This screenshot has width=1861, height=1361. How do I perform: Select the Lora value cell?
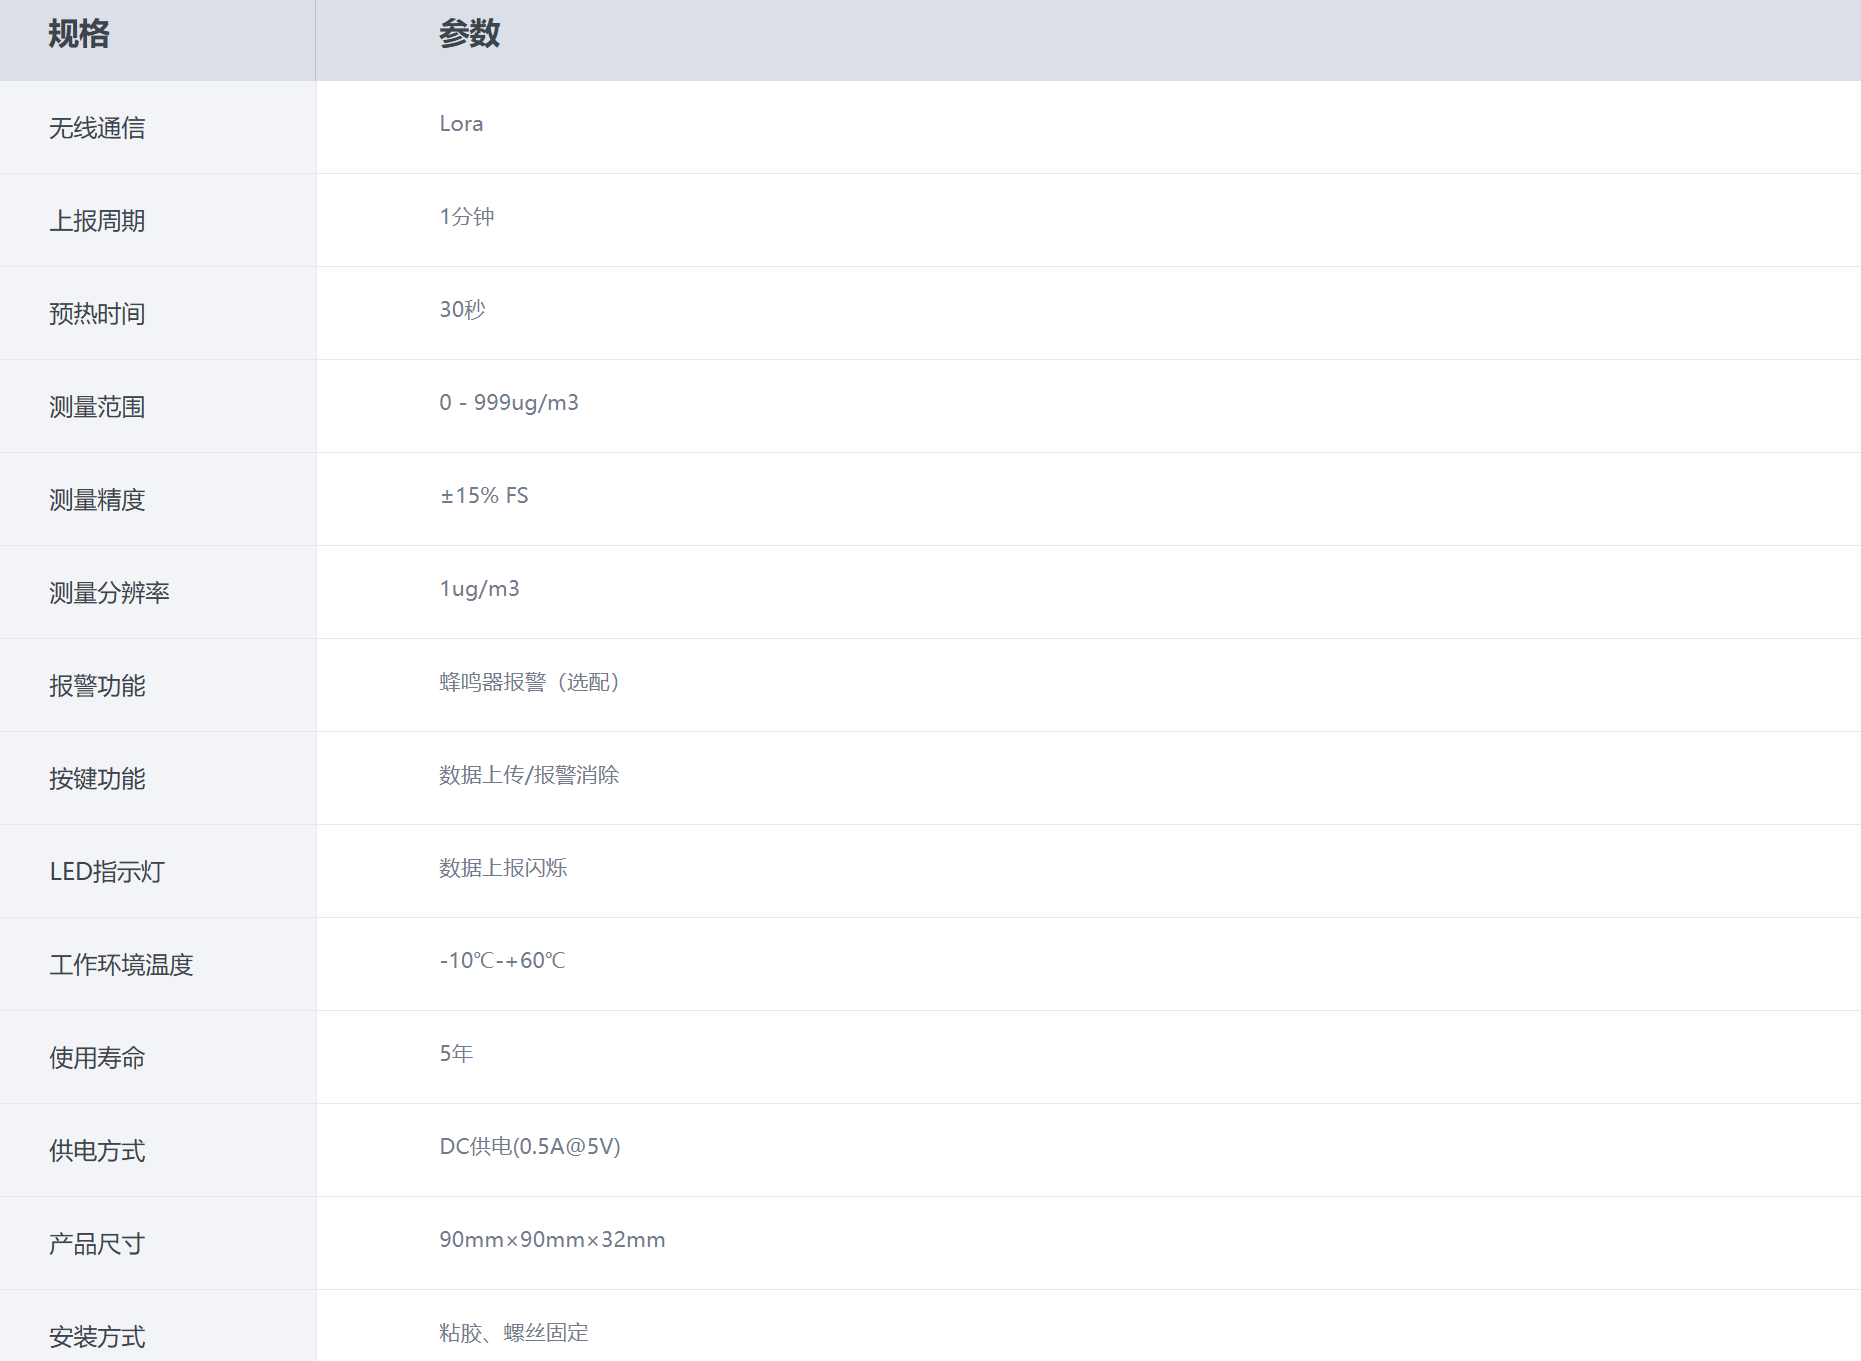pyautogui.click(x=461, y=124)
